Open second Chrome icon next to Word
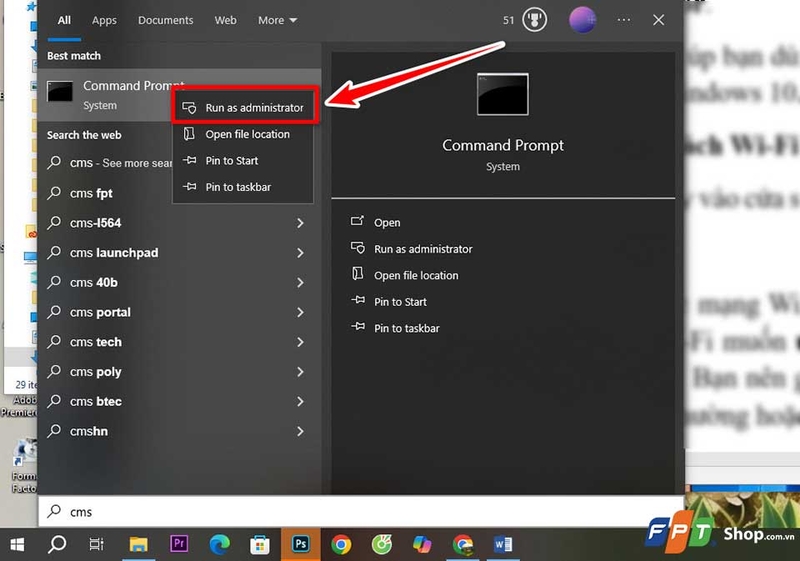Image resolution: width=800 pixels, height=561 pixels. 463,545
